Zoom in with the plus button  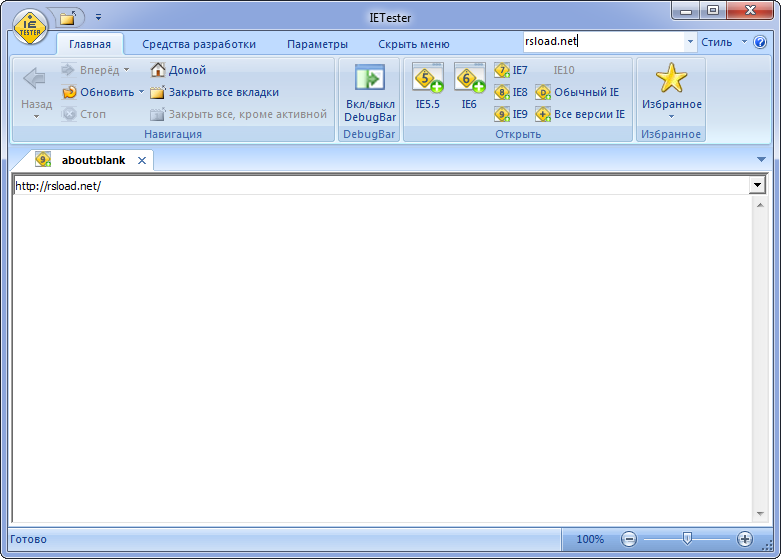745,539
